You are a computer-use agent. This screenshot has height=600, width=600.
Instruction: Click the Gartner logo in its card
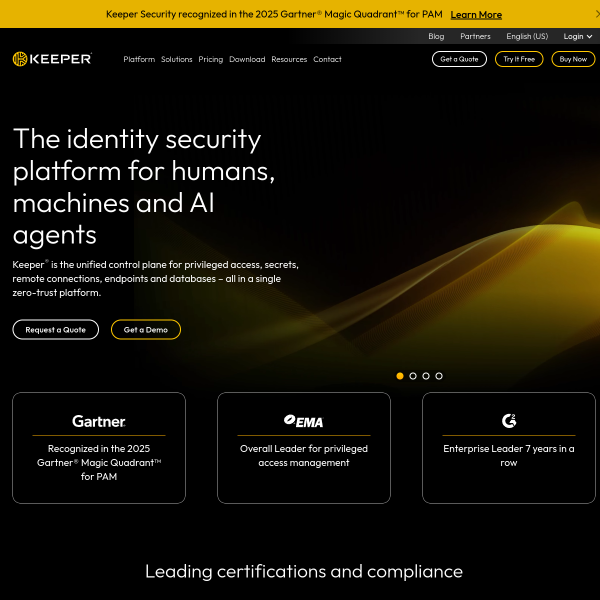(x=99, y=421)
